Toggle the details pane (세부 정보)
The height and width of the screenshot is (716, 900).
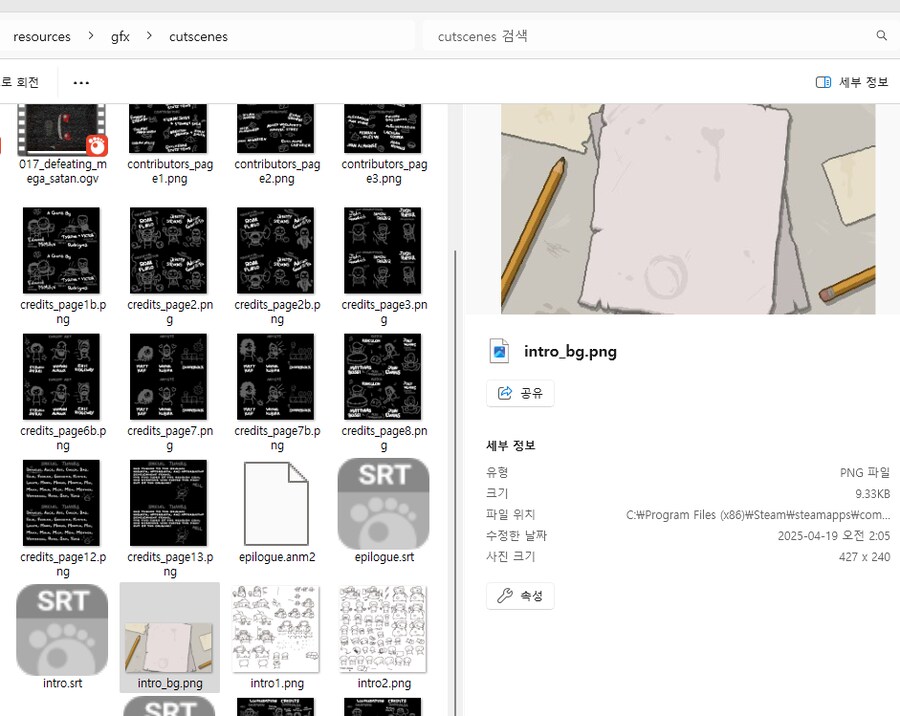click(852, 82)
